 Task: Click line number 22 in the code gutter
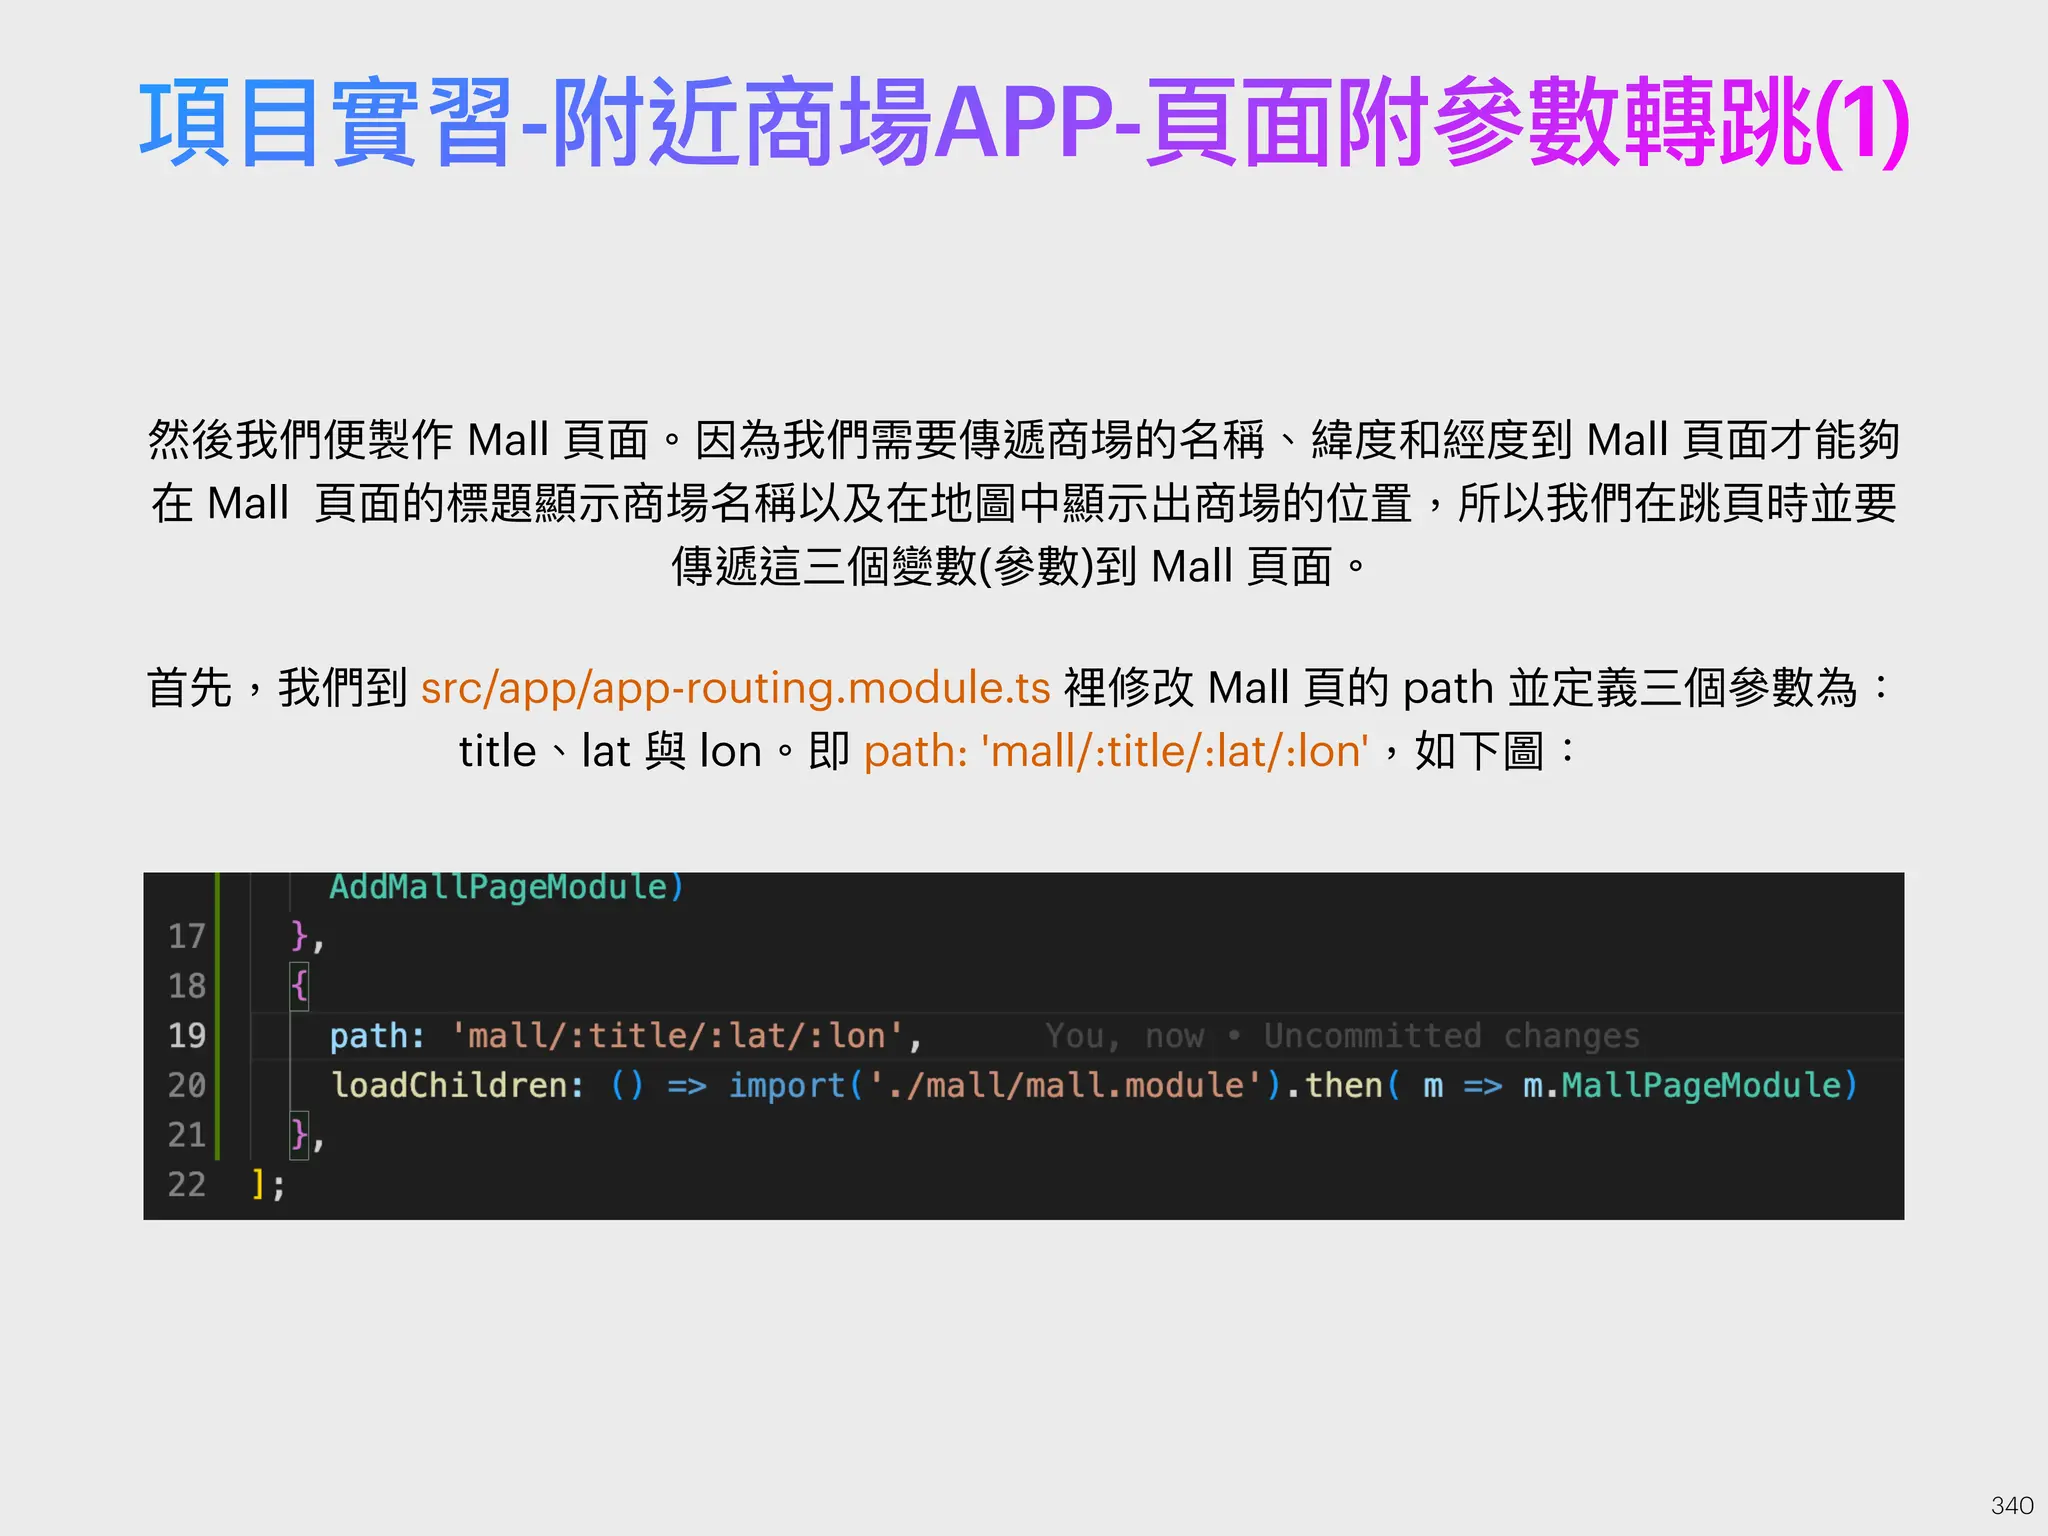click(186, 1184)
